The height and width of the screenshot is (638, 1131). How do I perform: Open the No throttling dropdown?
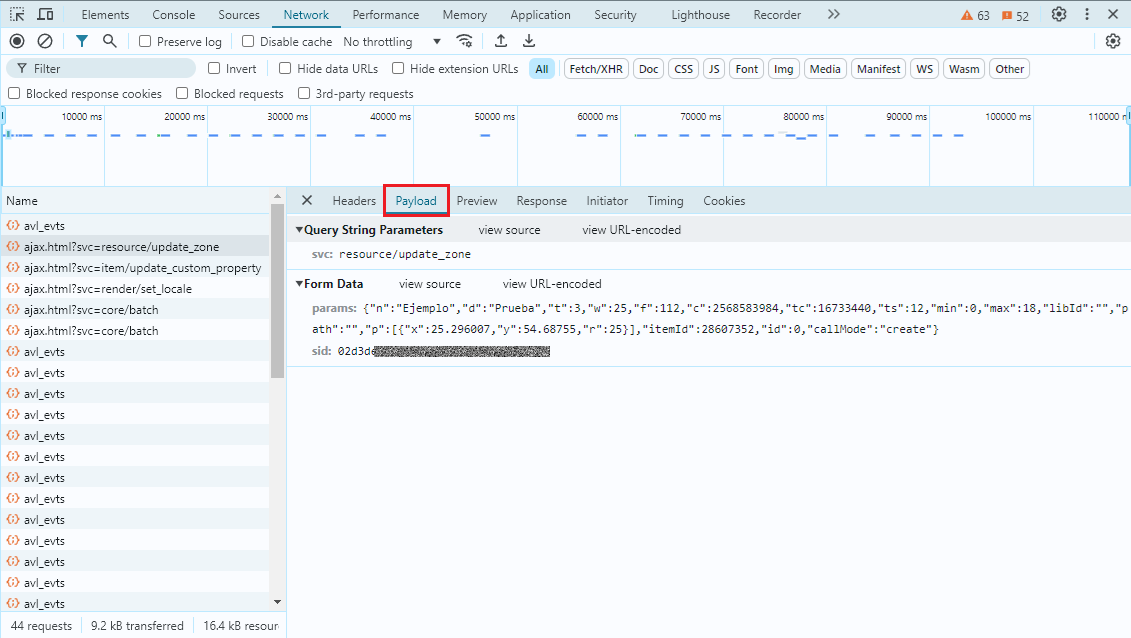coord(391,42)
